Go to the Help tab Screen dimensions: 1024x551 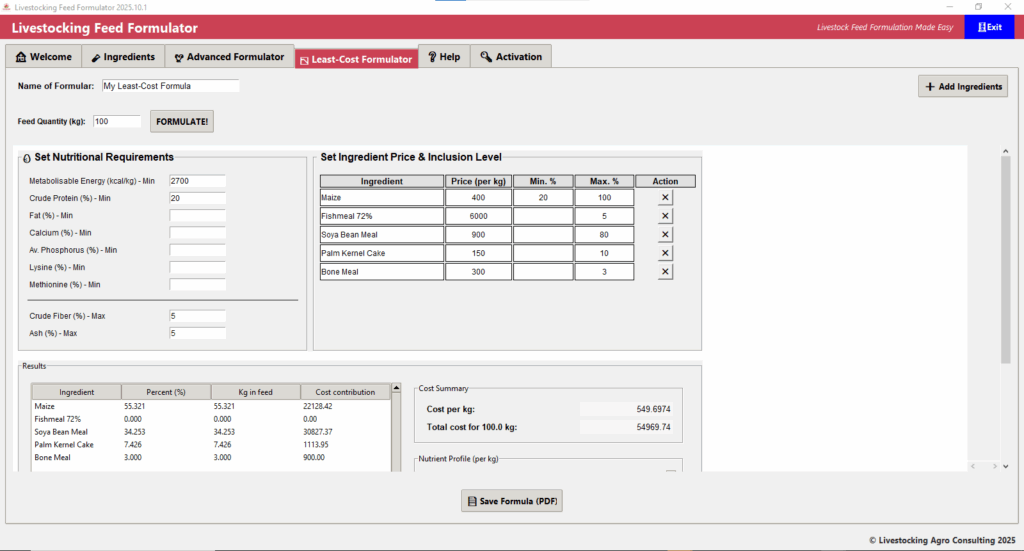[x=443, y=57]
